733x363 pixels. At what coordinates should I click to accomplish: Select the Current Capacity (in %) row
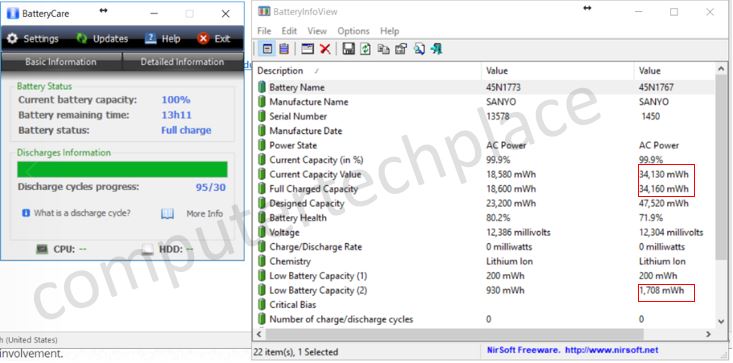(485, 160)
